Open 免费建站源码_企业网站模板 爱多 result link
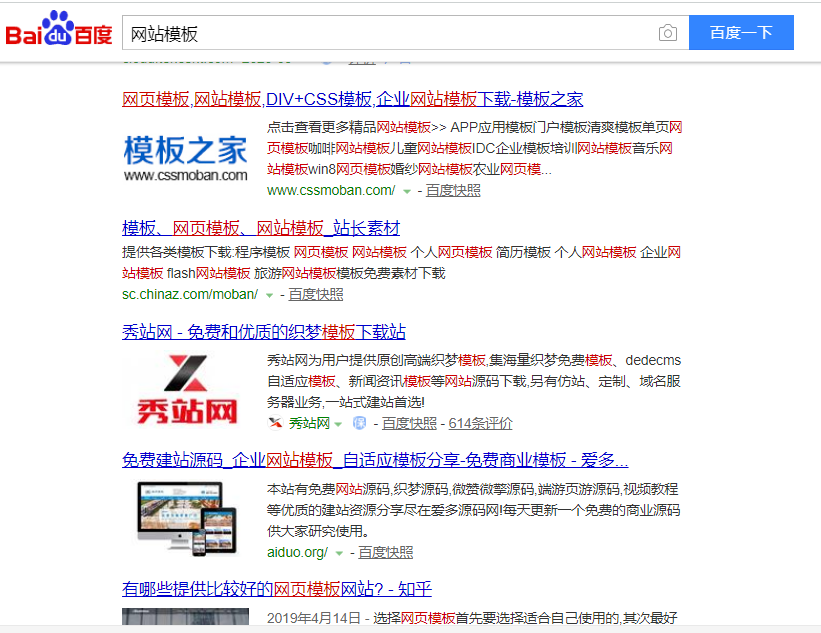Image resolution: width=821 pixels, height=633 pixels. (375, 460)
